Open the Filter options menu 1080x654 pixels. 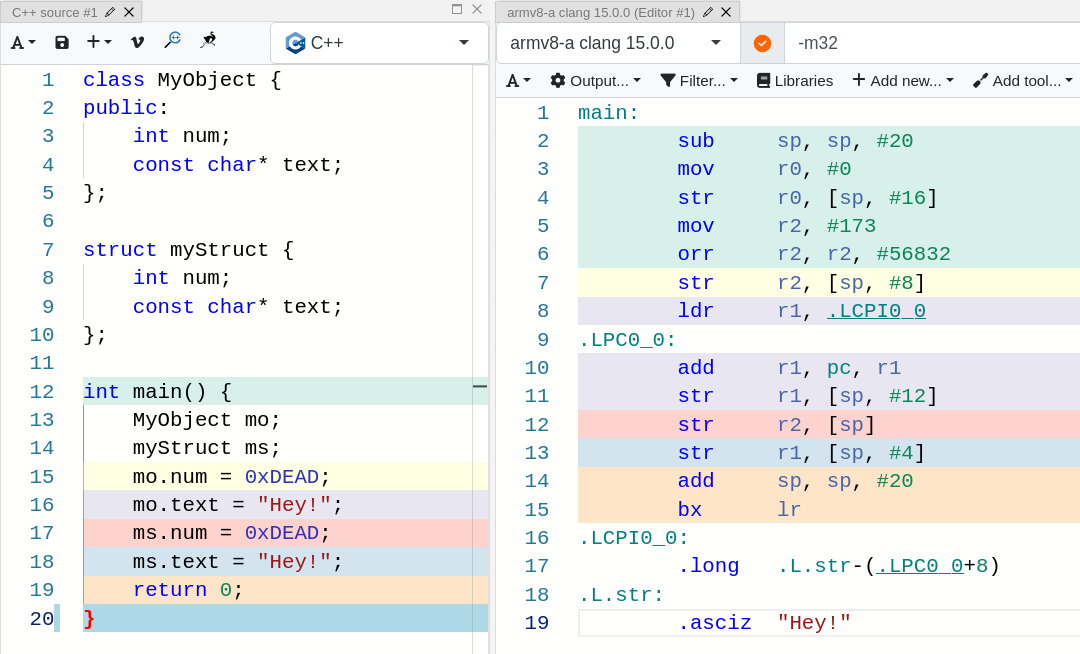699,80
